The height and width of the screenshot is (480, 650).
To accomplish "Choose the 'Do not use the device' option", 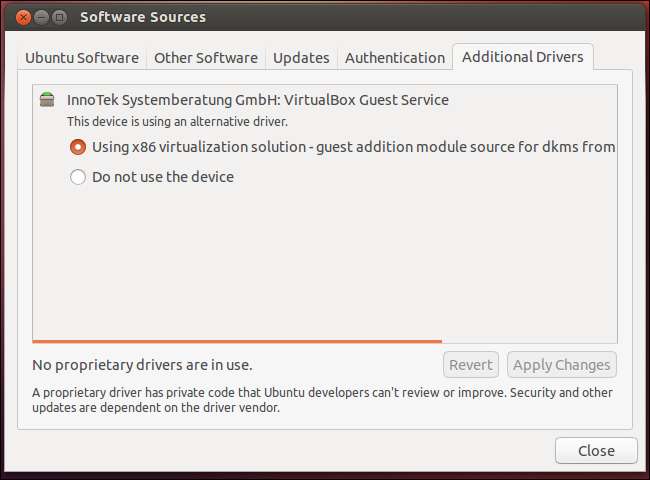I will tap(79, 177).
